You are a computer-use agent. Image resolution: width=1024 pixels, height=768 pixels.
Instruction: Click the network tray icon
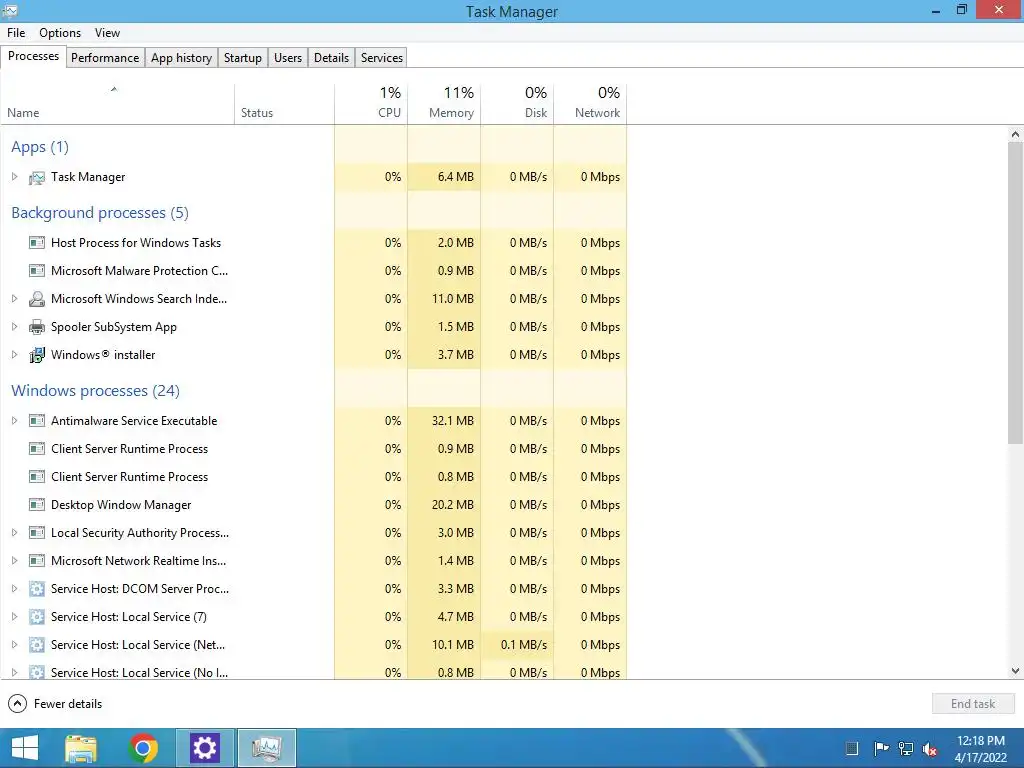906,748
